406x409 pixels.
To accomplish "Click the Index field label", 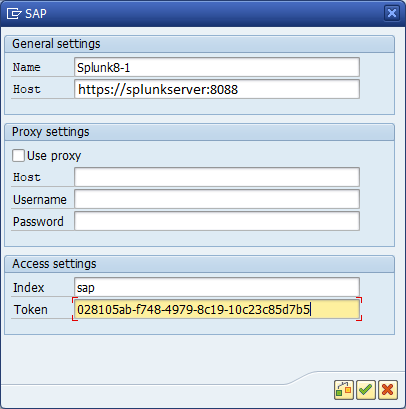I will pos(29,287).
